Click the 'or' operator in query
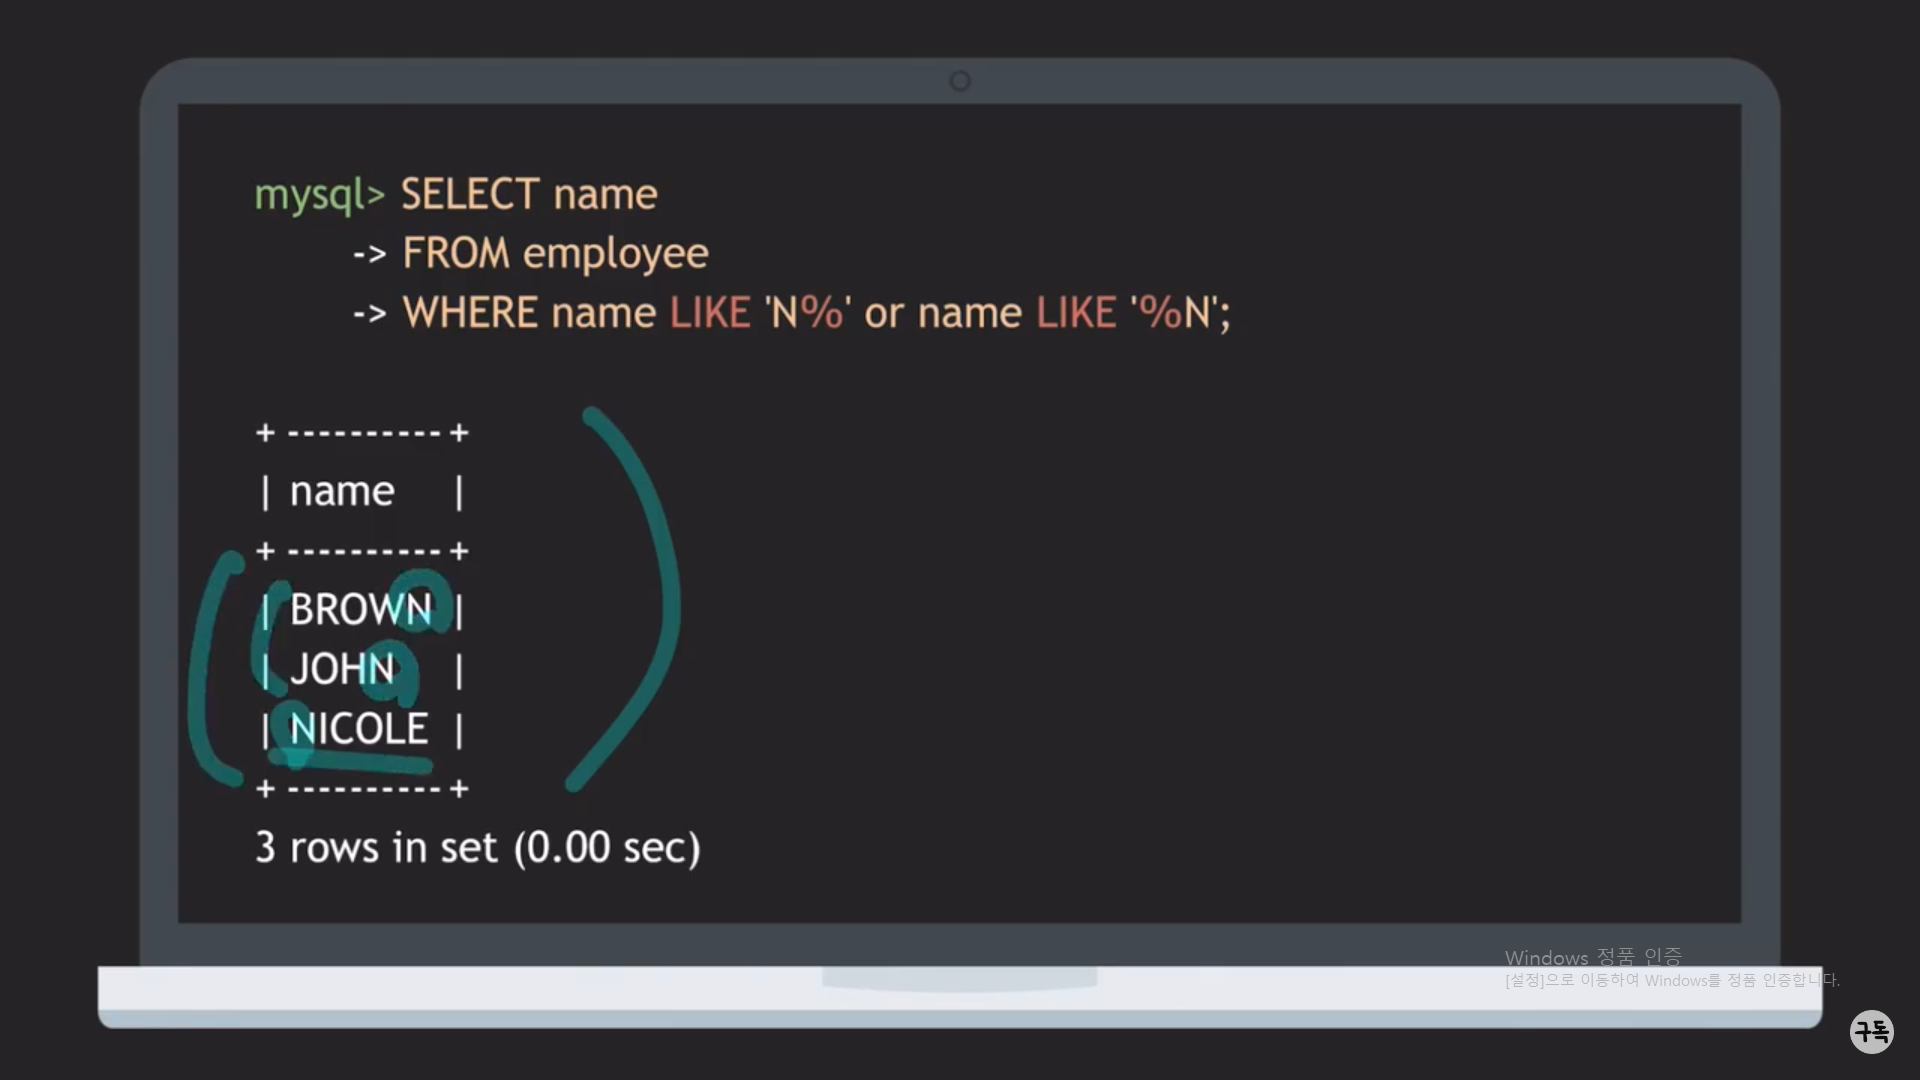Screen dimensions: 1920x1080 [x=884, y=315]
